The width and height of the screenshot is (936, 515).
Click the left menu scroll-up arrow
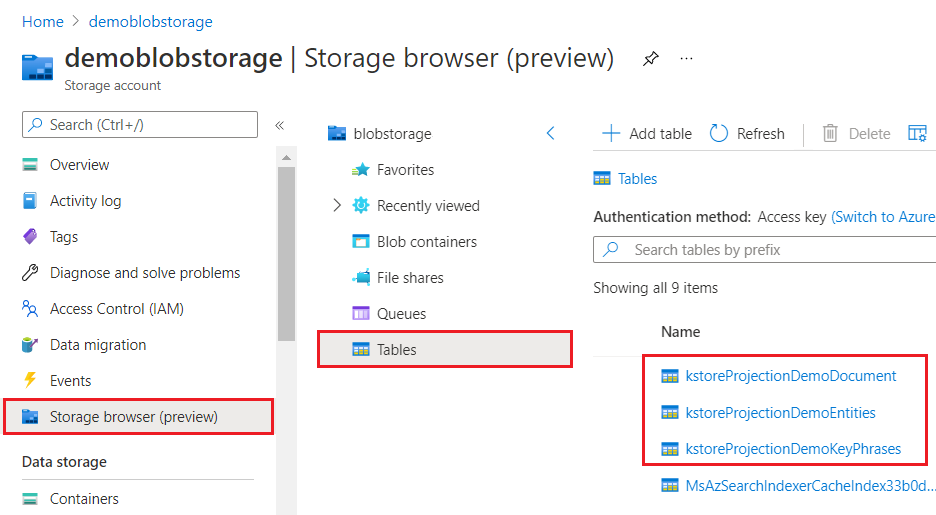click(287, 158)
